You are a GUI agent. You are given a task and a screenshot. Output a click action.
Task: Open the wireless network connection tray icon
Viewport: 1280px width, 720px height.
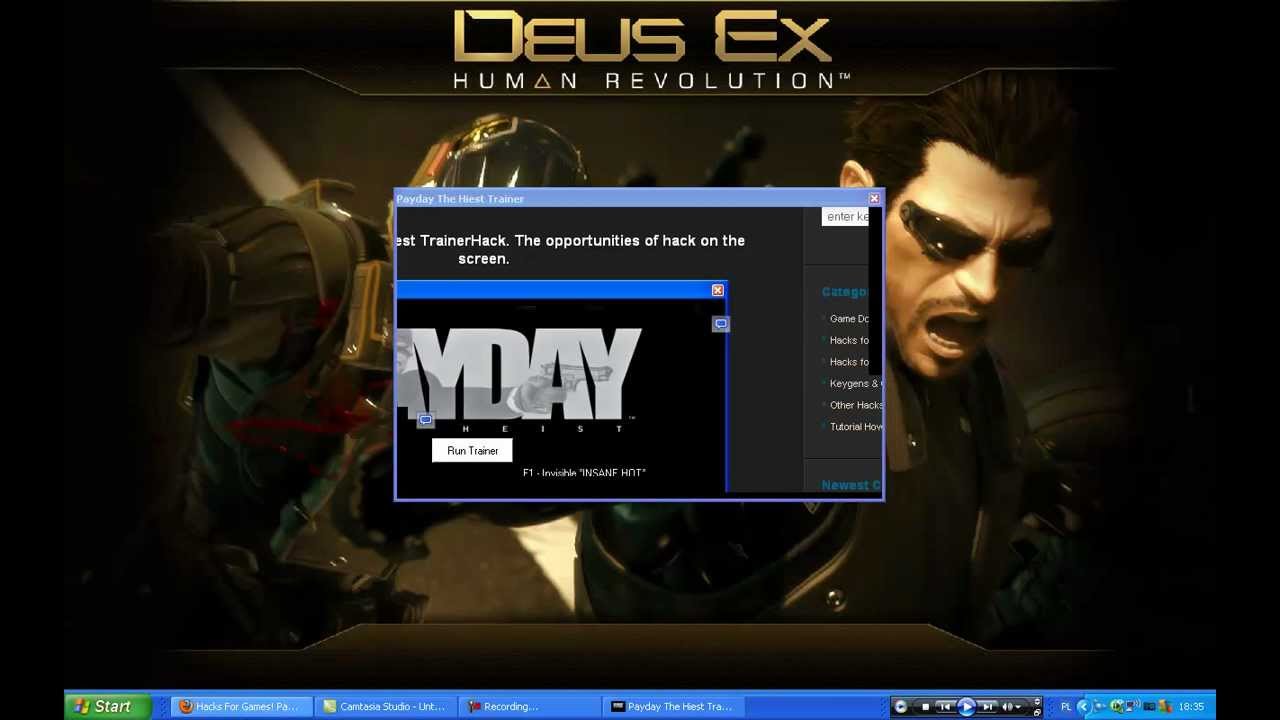[x=1133, y=707]
